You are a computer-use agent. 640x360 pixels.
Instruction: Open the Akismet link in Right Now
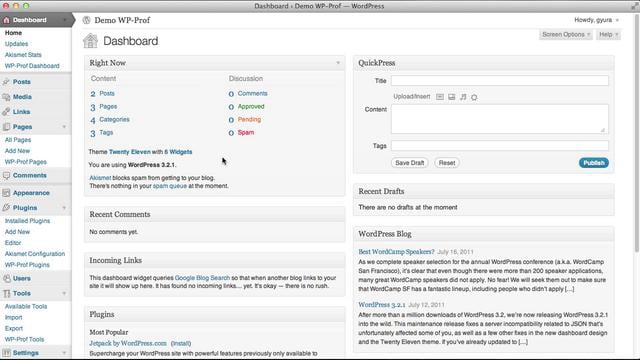pos(100,178)
